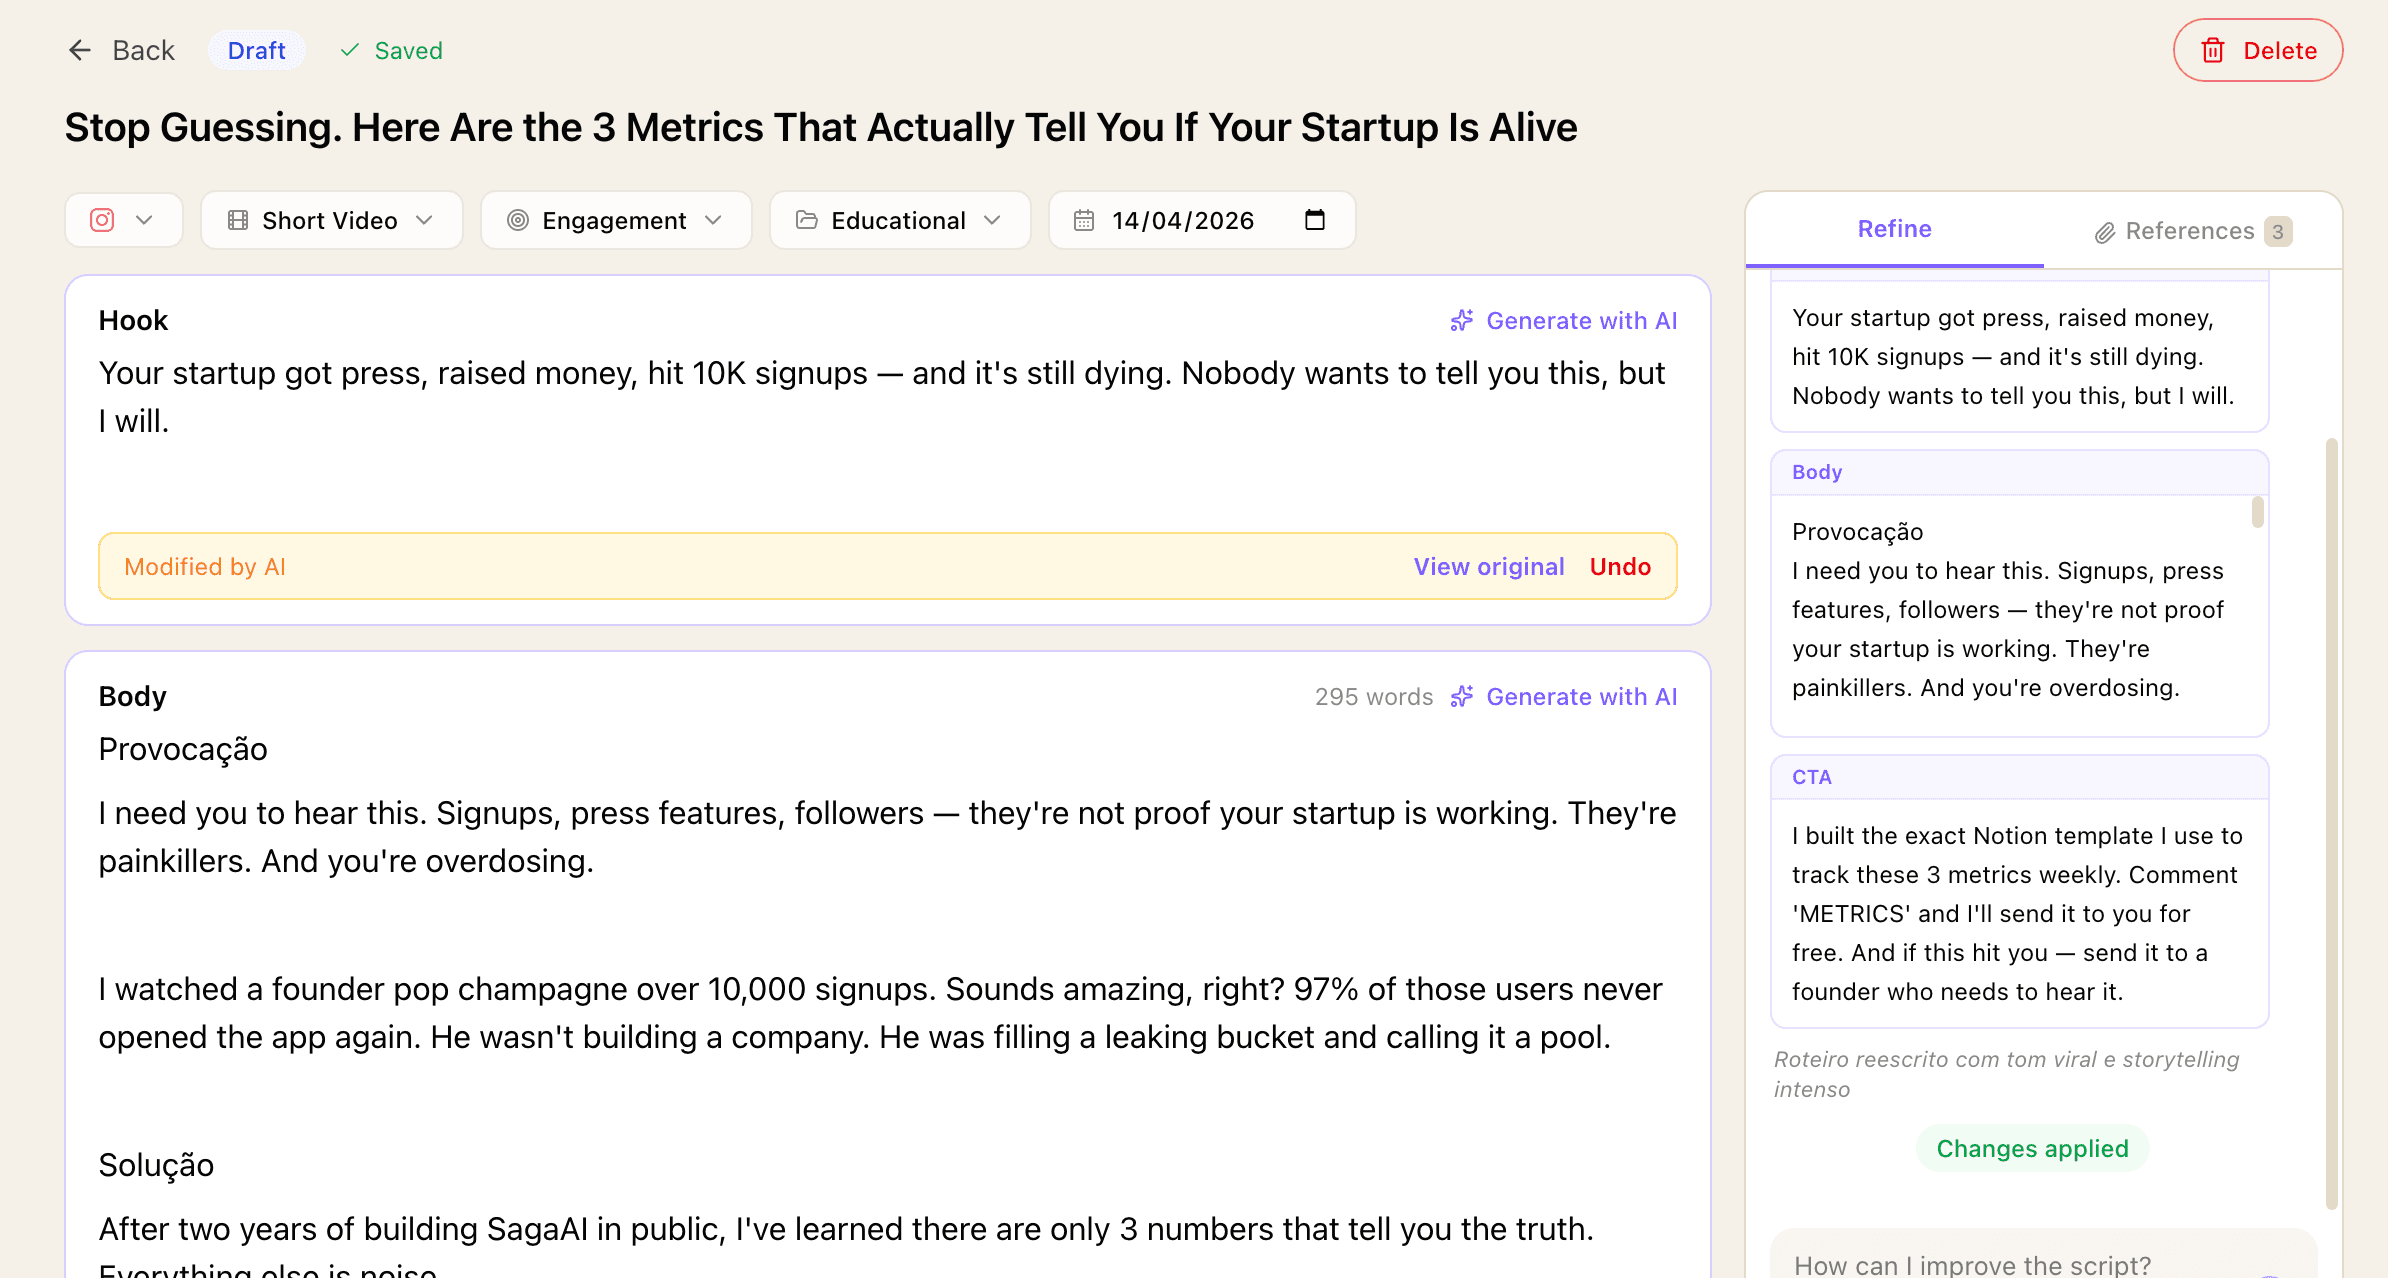2388x1278 pixels.
Task: Click the folder icon beside Educational
Action: [x=807, y=220]
